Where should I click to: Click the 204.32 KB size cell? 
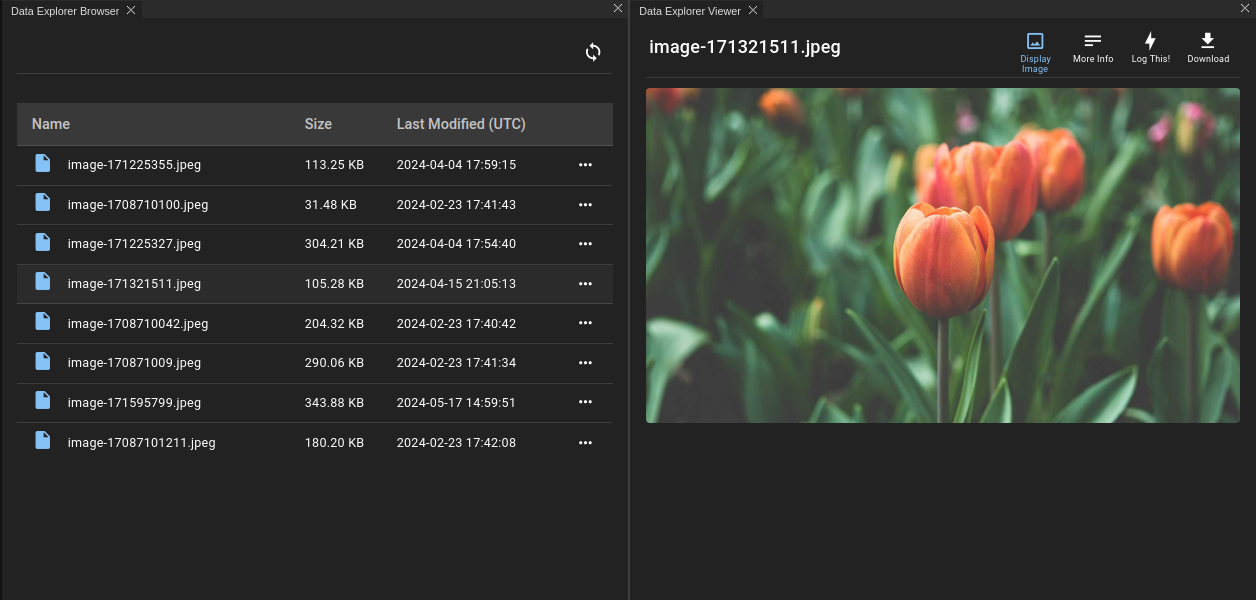point(334,324)
